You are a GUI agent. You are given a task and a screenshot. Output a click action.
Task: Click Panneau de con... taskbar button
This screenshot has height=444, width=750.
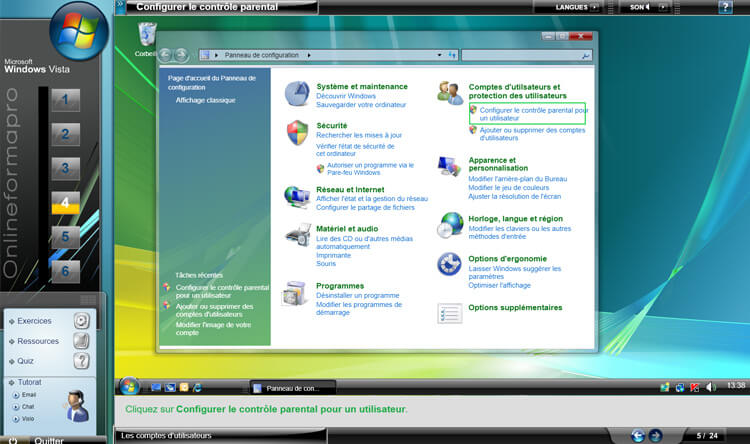(292, 388)
